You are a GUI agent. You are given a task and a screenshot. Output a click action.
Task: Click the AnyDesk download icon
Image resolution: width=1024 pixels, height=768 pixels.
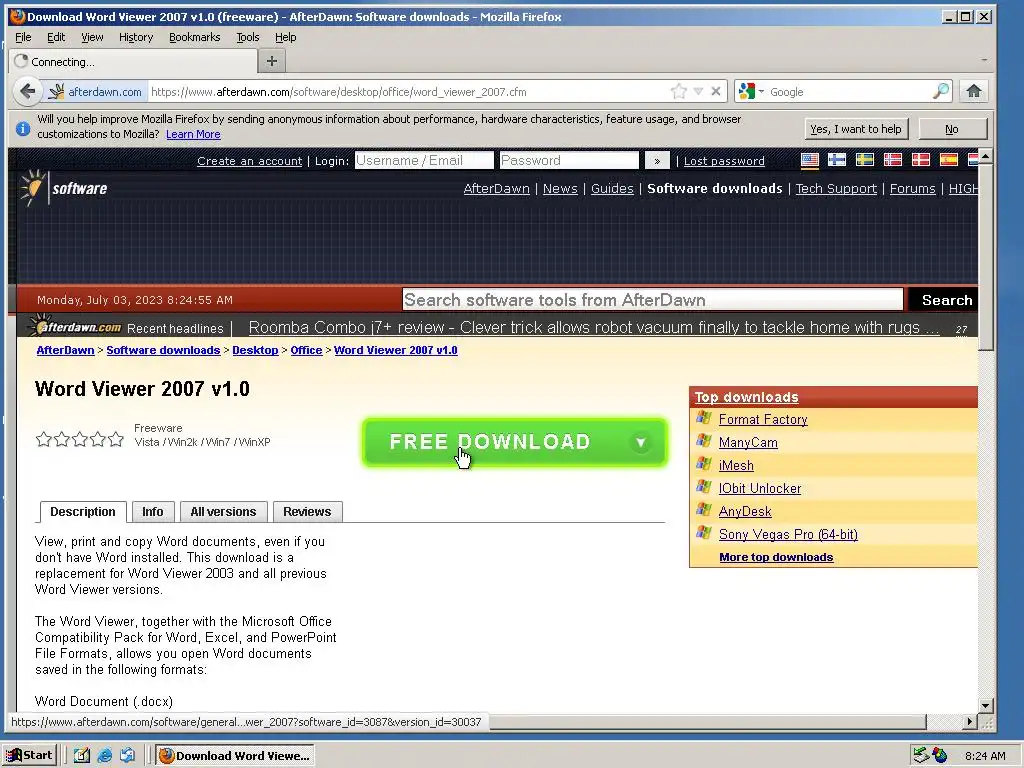tap(703, 509)
